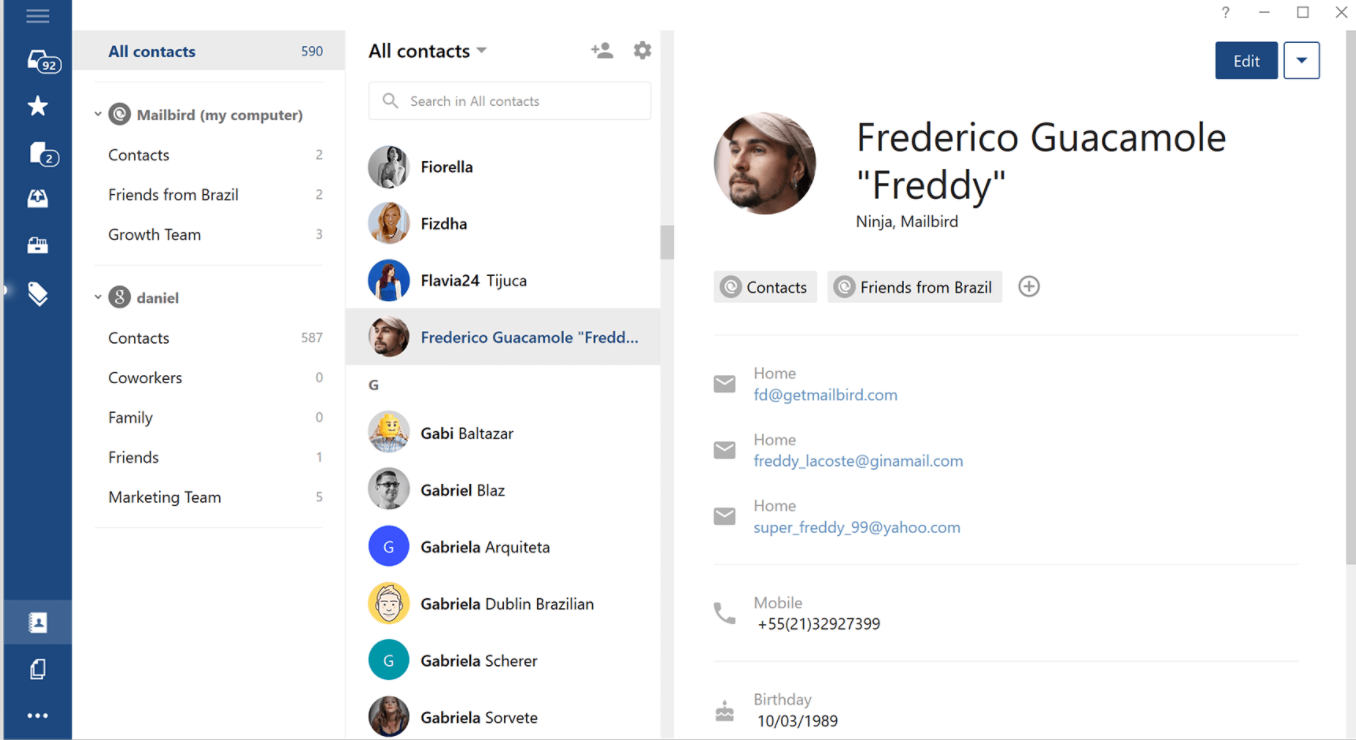The height and width of the screenshot is (740, 1356).
Task: Open contact list settings gear
Action: point(642,51)
